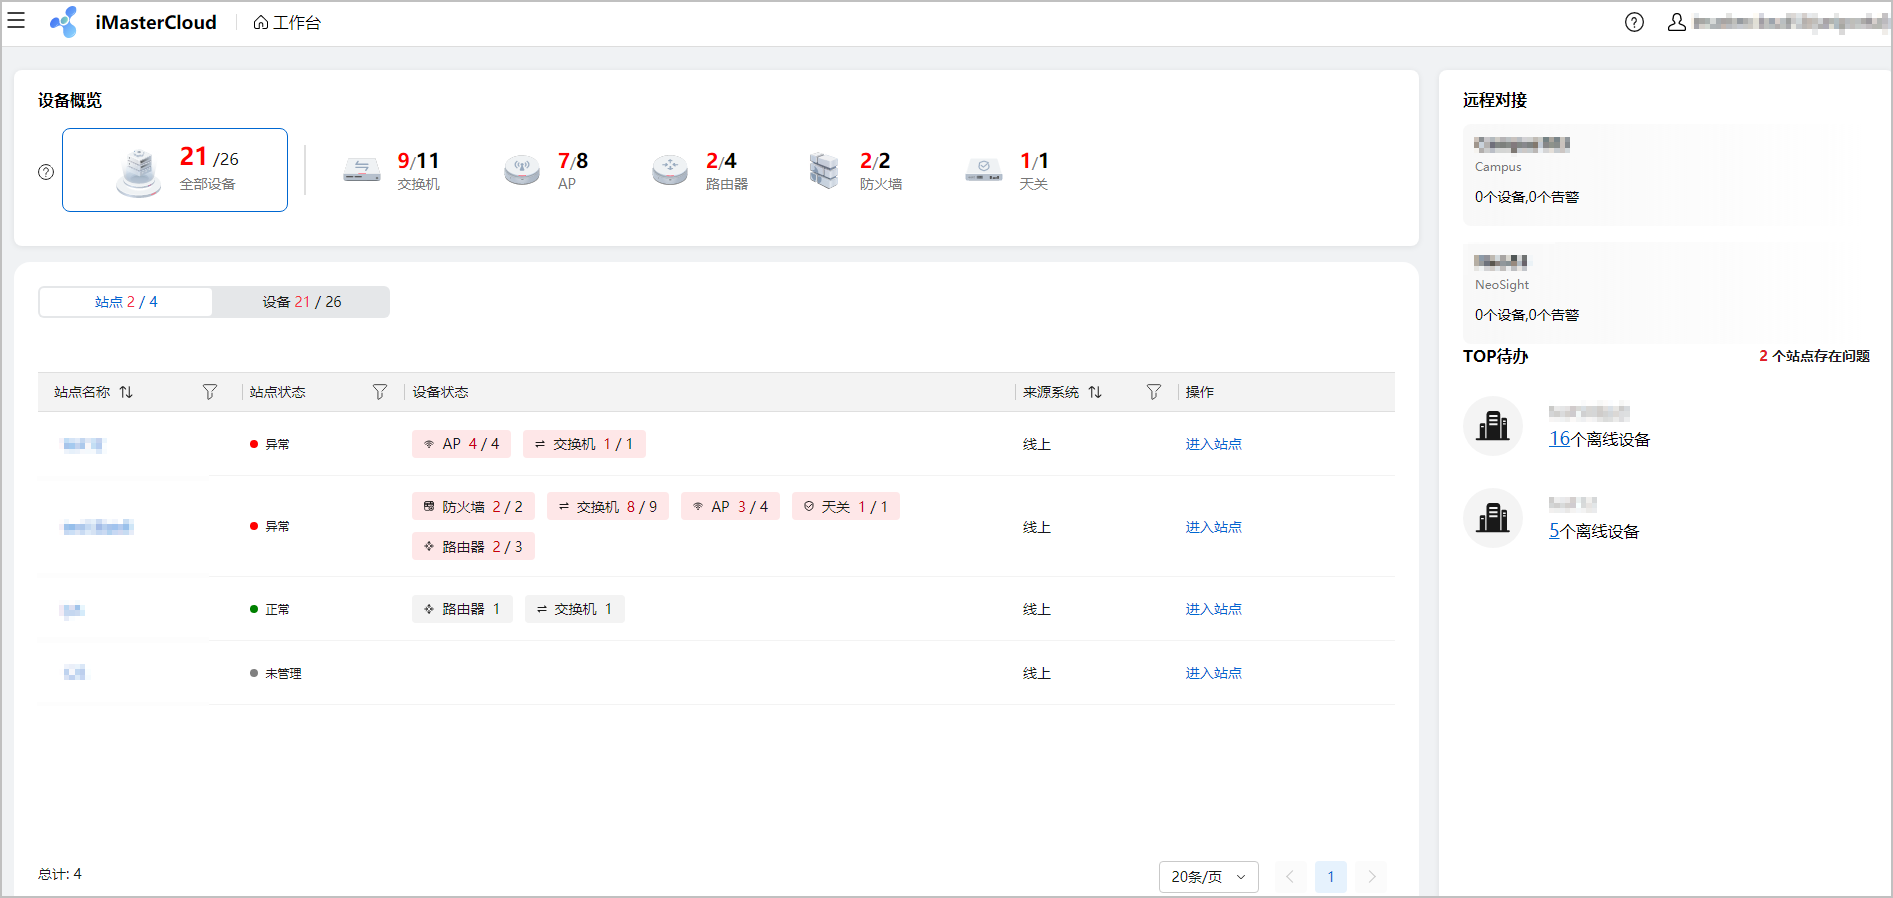Click the help question mark icon in header
The height and width of the screenshot is (898, 1893).
click(x=1634, y=22)
